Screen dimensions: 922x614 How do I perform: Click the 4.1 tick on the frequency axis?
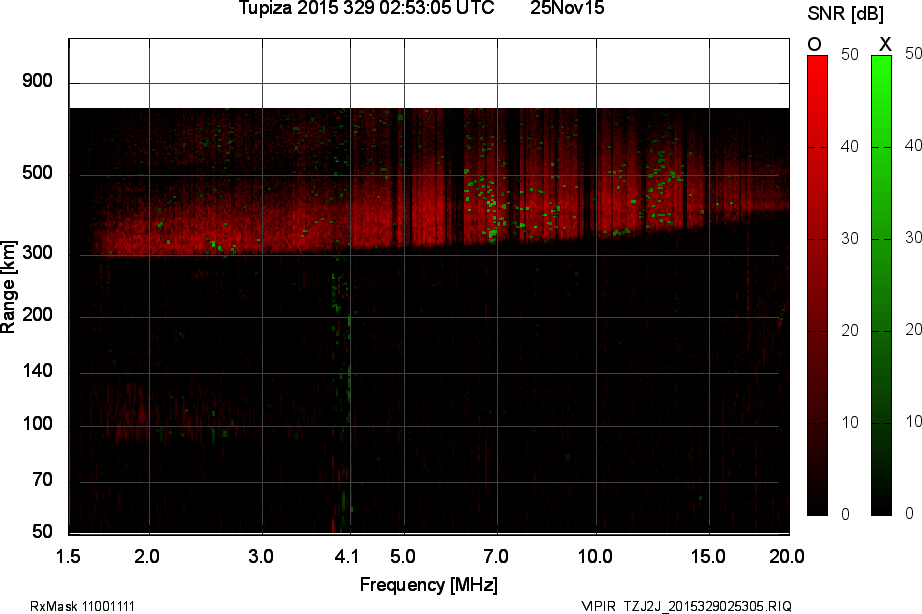346,554
